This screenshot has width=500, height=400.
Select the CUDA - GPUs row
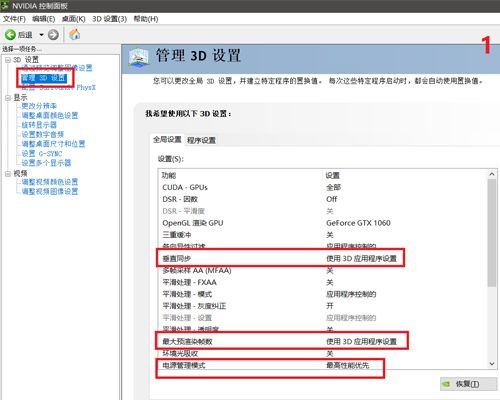323,187
